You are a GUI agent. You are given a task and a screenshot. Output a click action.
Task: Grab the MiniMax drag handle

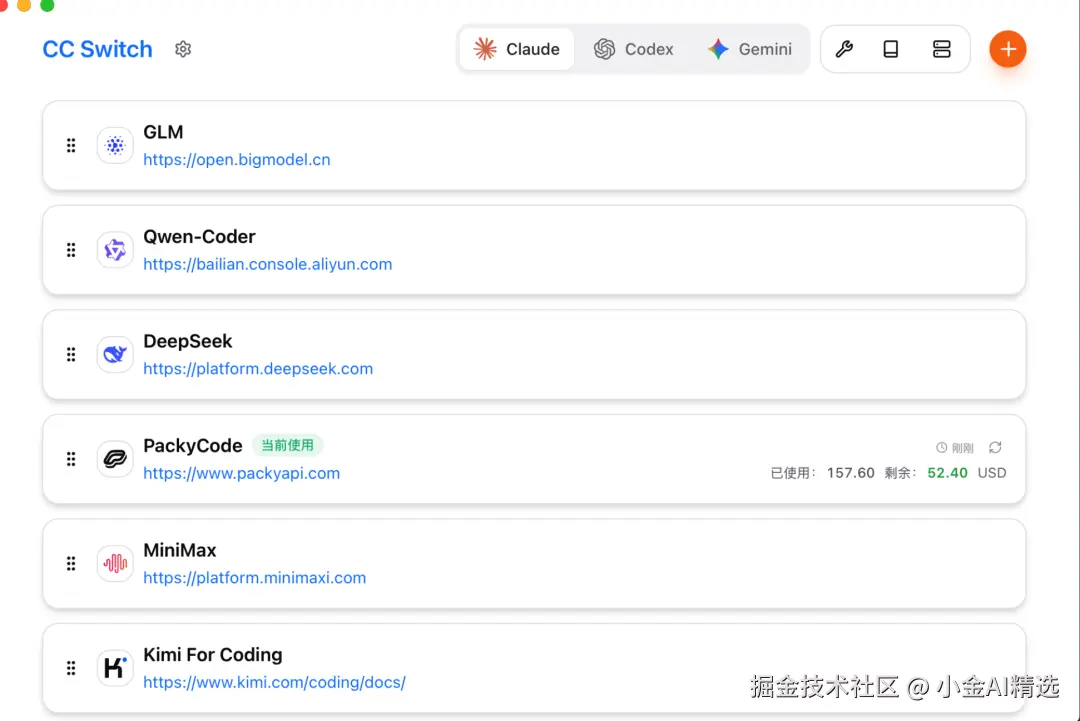tap(71, 564)
